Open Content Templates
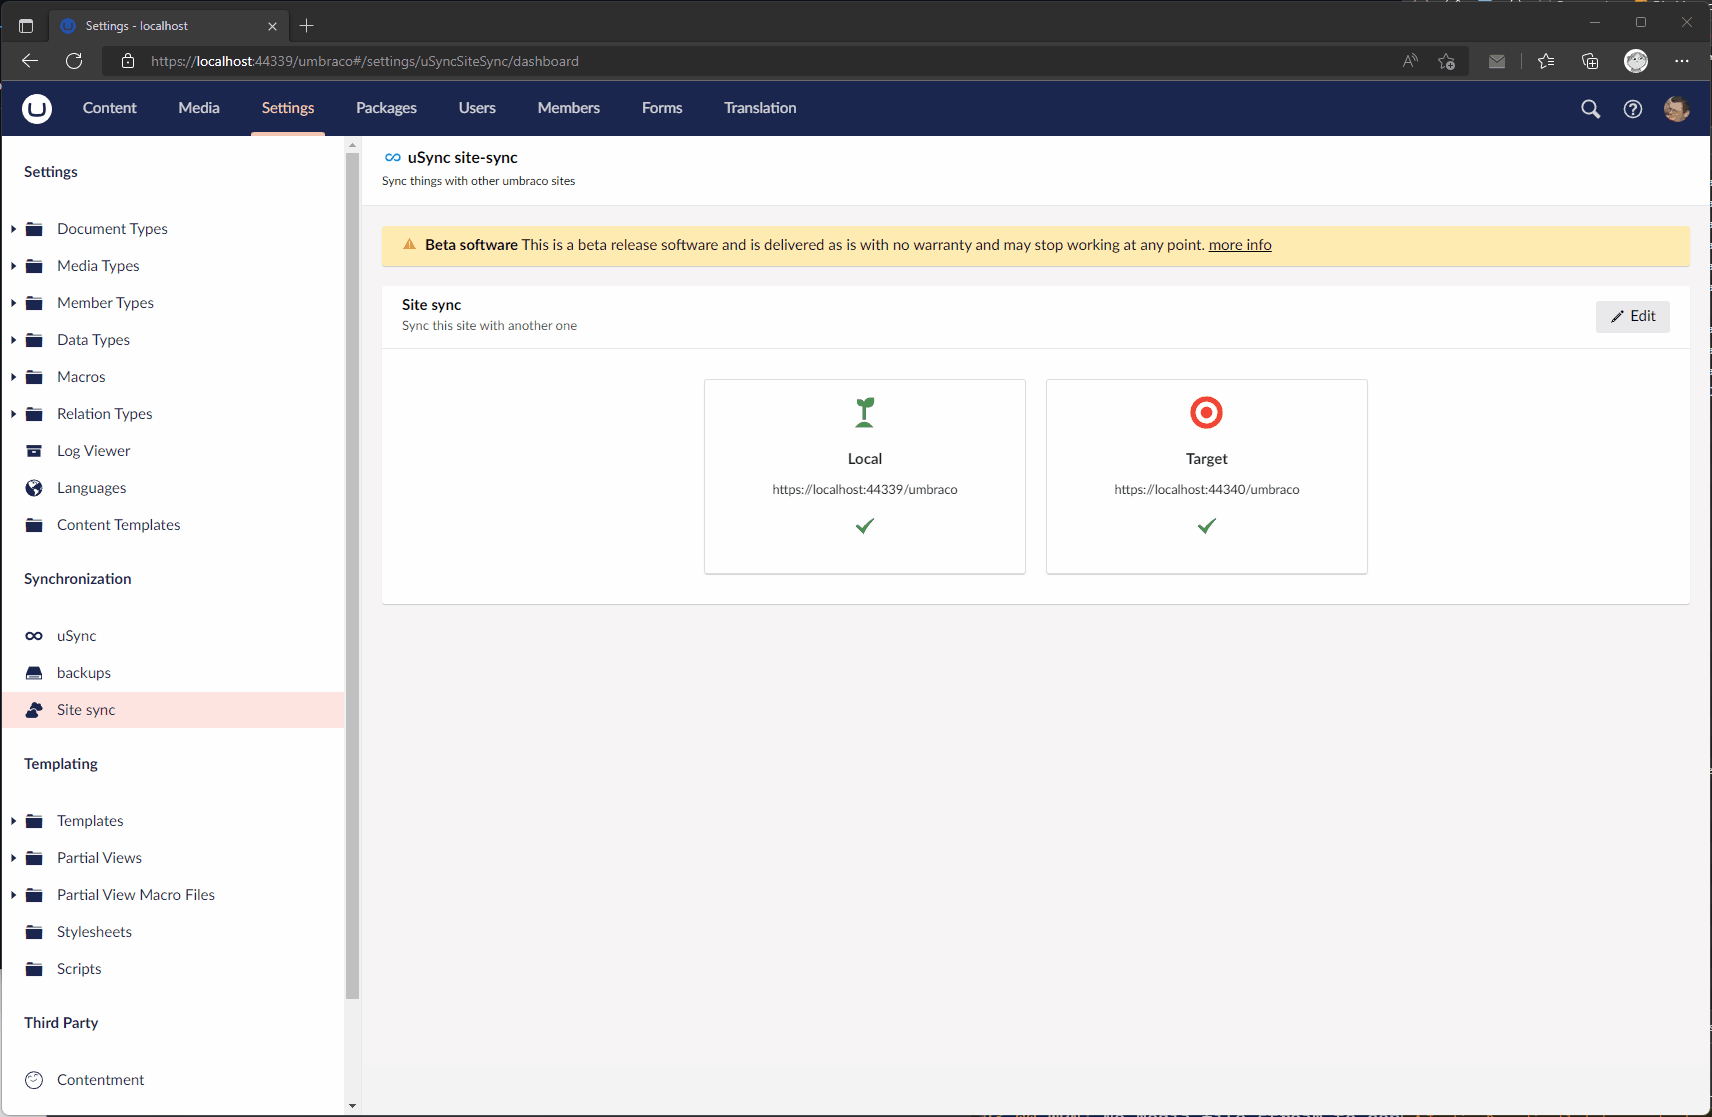Screen dimensions: 1712x1117 click(118, 524)
